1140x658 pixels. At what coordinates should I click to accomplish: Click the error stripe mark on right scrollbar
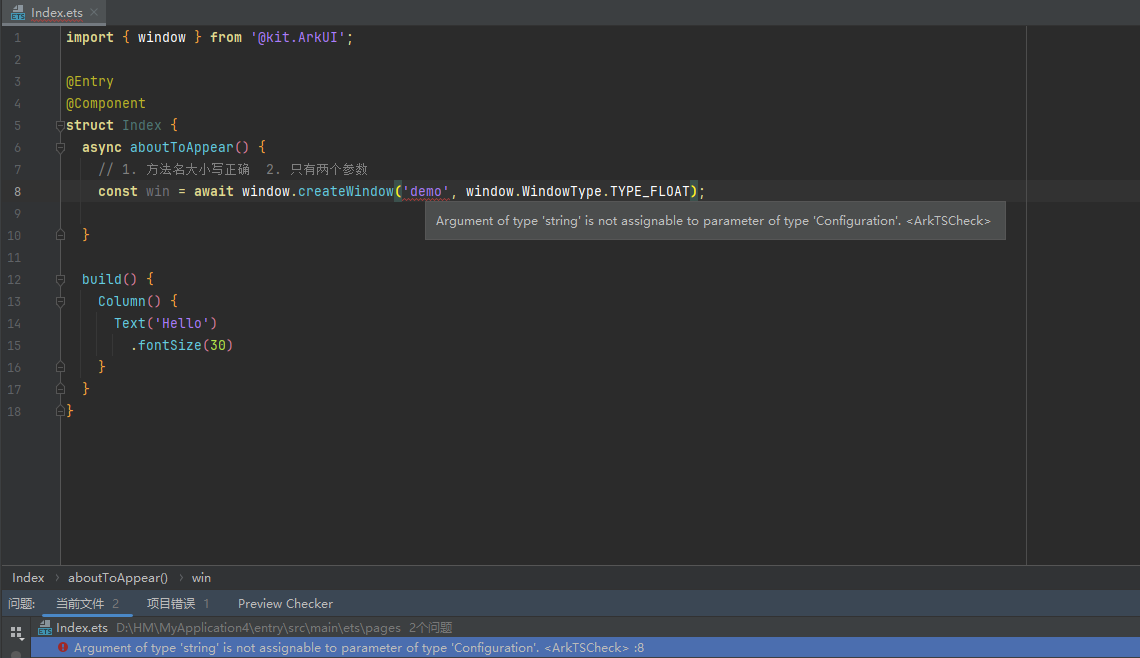[x=1133, y=191]
